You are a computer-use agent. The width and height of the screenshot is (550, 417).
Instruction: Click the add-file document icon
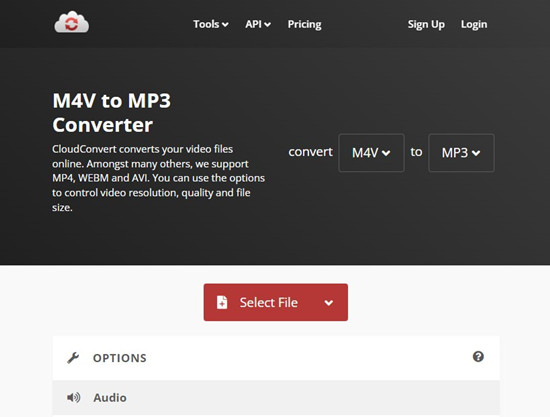[x=222, y=302]
